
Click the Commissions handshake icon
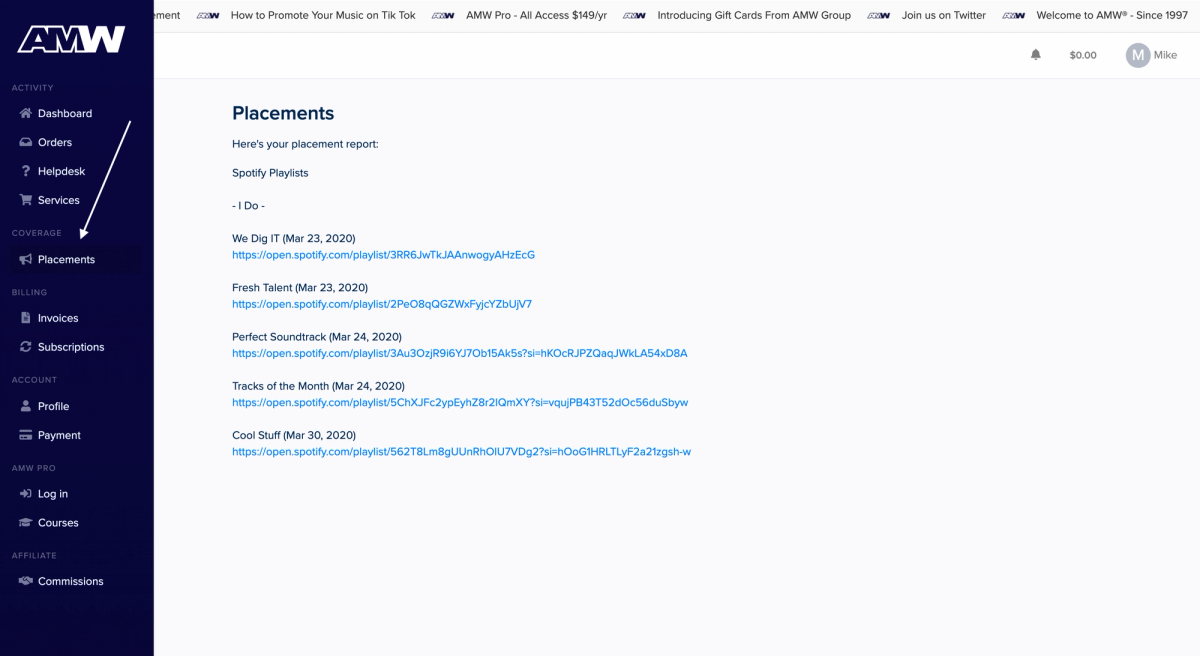[x=26, y=581]
